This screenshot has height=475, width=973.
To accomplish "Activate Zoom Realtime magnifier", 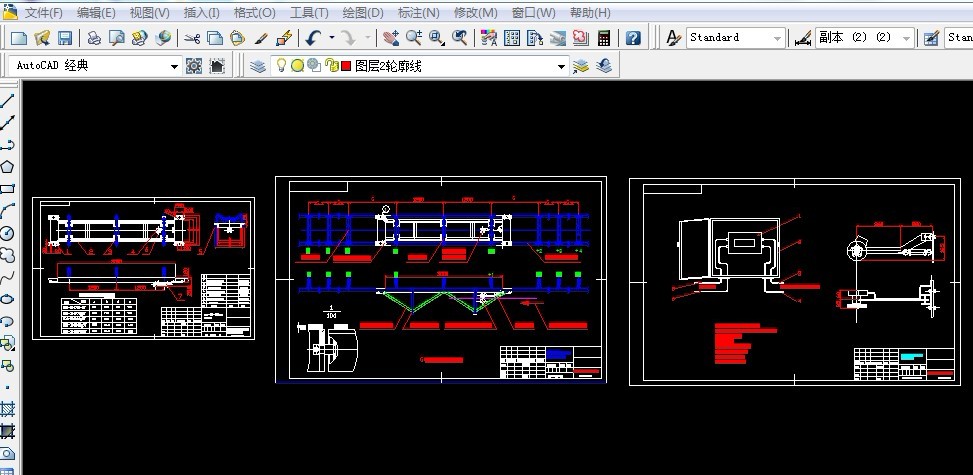I will 414,38.
